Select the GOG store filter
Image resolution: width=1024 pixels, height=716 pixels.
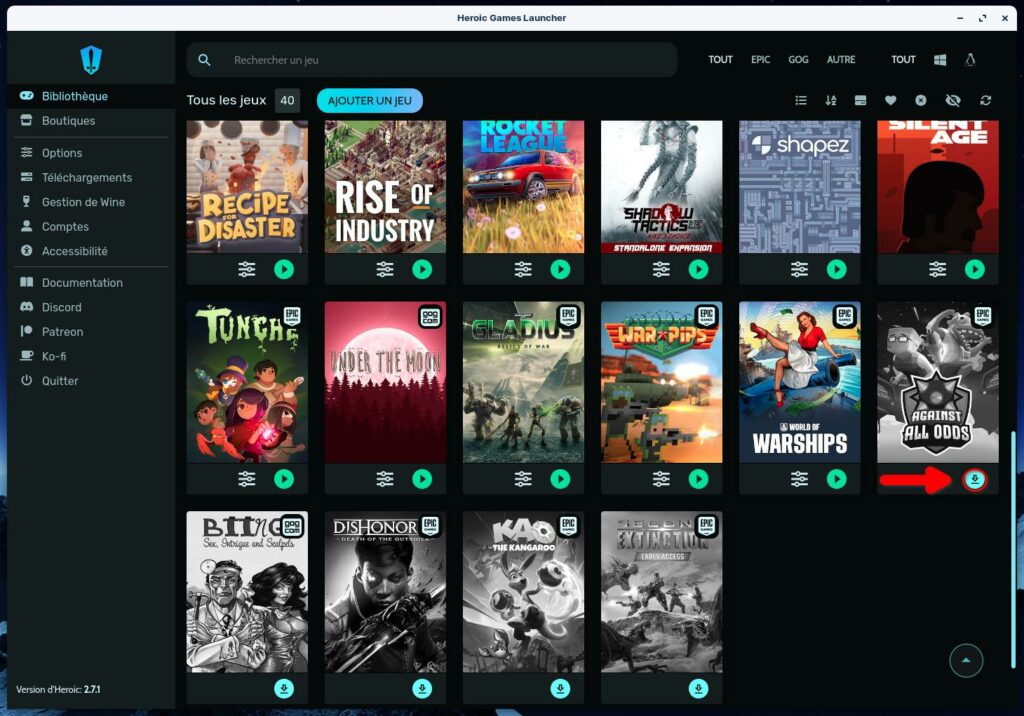coord(798,60)
